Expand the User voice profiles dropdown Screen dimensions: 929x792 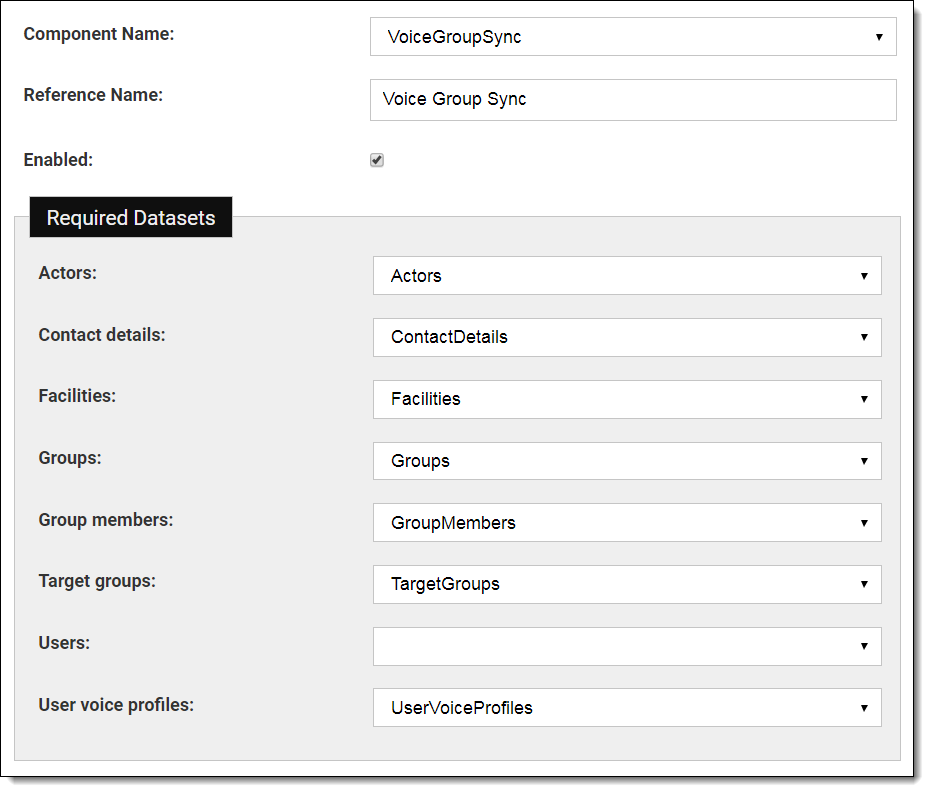coord(627,708)
